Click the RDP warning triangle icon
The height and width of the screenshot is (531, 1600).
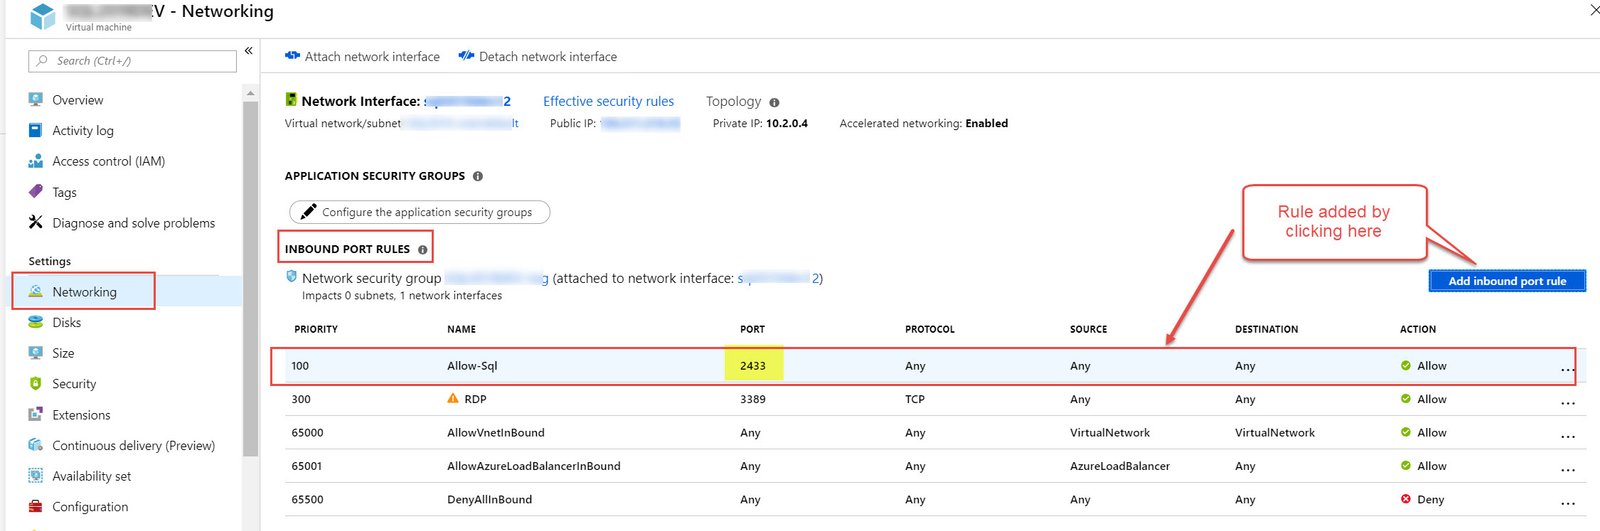[453, 399]
